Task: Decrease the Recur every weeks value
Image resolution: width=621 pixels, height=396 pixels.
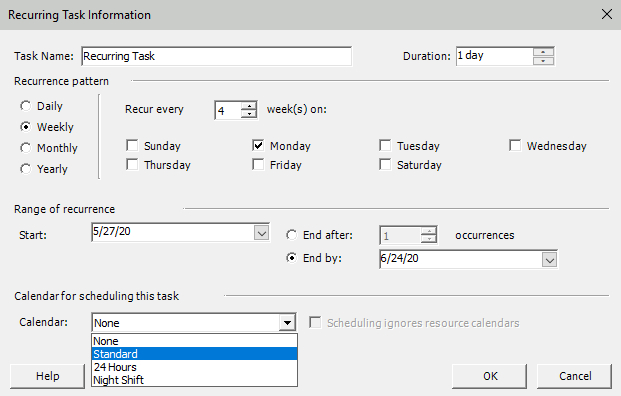Action: [249, 114]
